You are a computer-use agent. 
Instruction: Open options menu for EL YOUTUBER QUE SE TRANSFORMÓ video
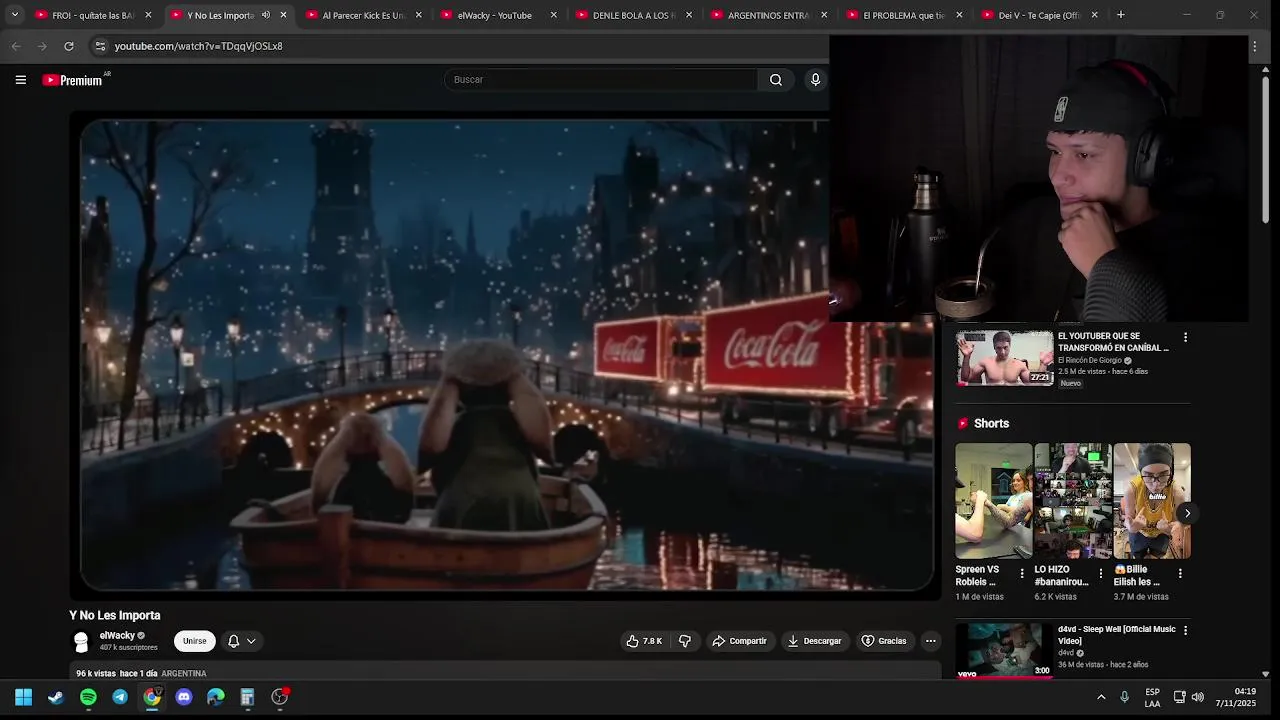click(x=1185, y=338)
